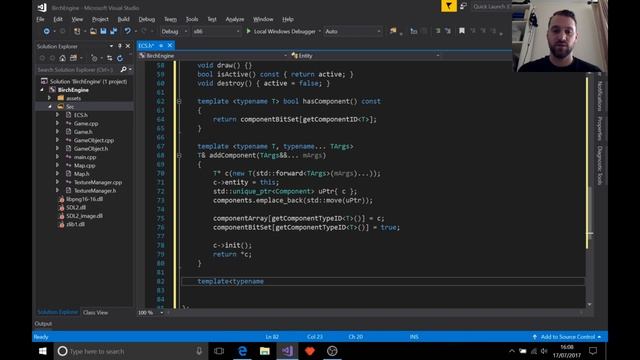Open the Build menu
640x360 pixels.
pyautogui.click(x=123, y=19)
